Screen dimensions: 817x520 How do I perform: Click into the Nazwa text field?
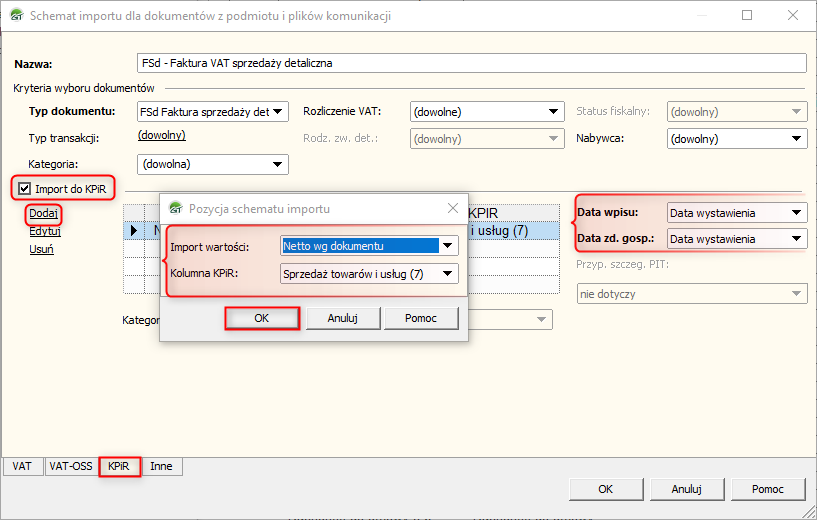[470, 63]
